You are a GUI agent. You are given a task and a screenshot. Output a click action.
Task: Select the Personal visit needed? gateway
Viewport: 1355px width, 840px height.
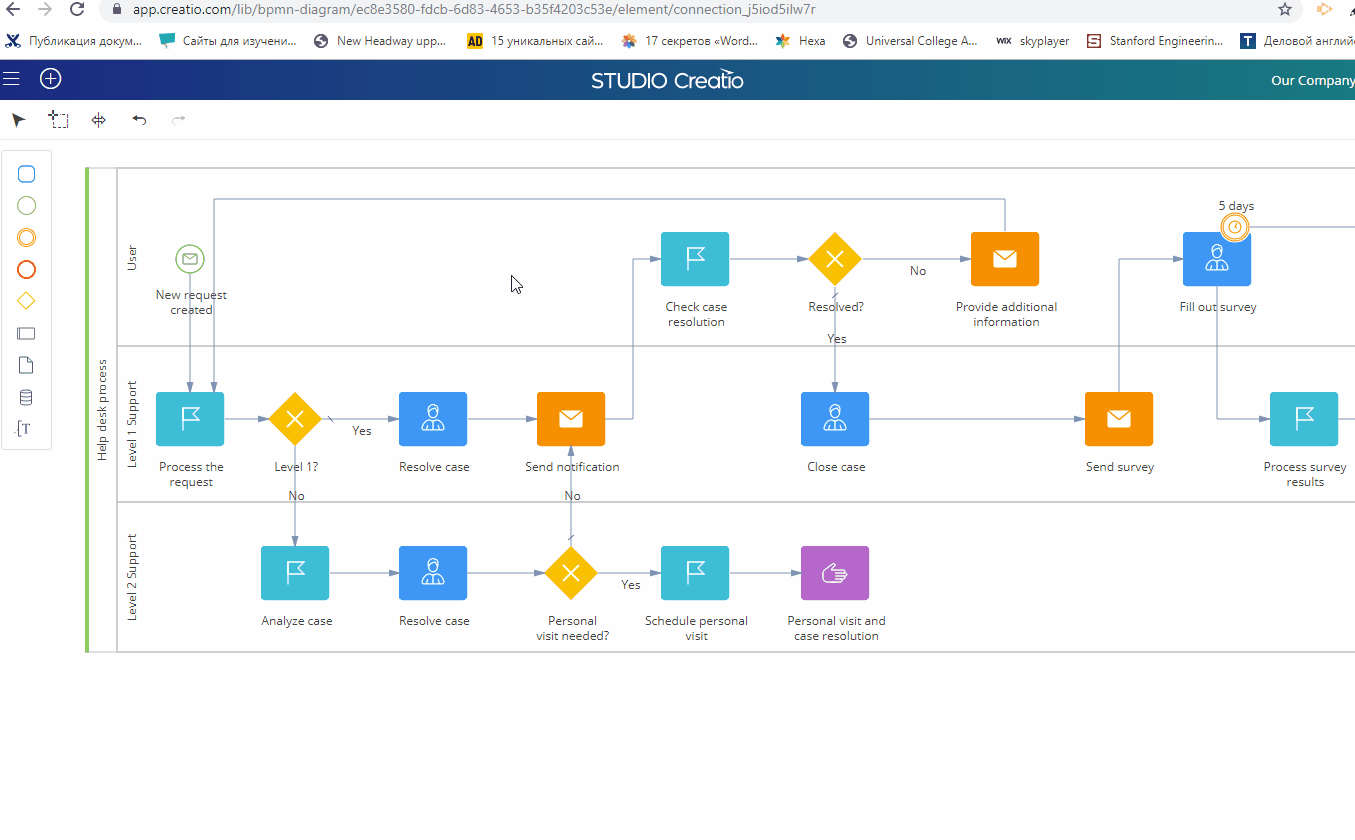(571, 573)
